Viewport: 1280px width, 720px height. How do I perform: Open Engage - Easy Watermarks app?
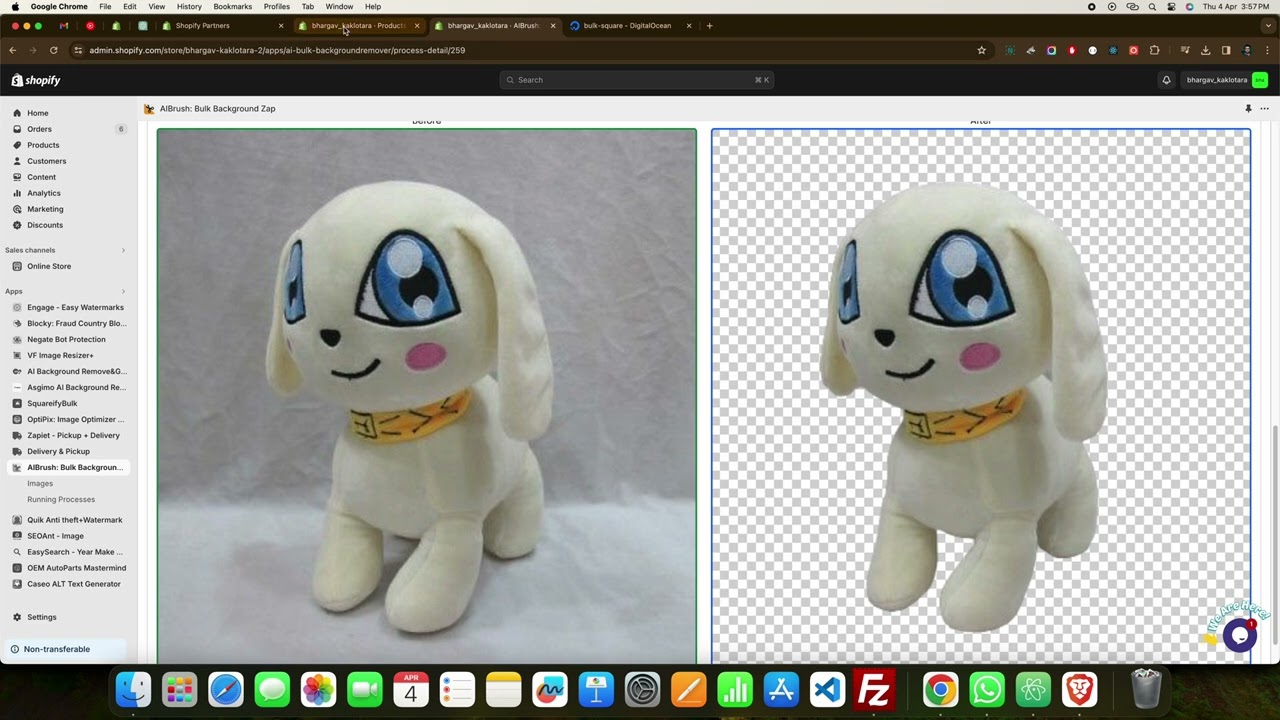(75, 307)
